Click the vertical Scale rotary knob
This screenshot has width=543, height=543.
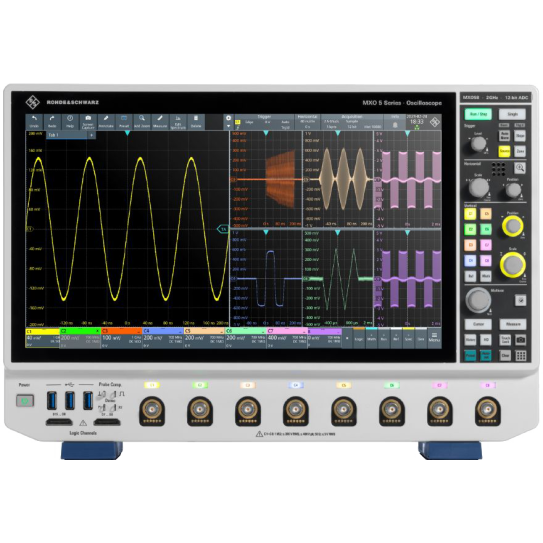point(513,265)
